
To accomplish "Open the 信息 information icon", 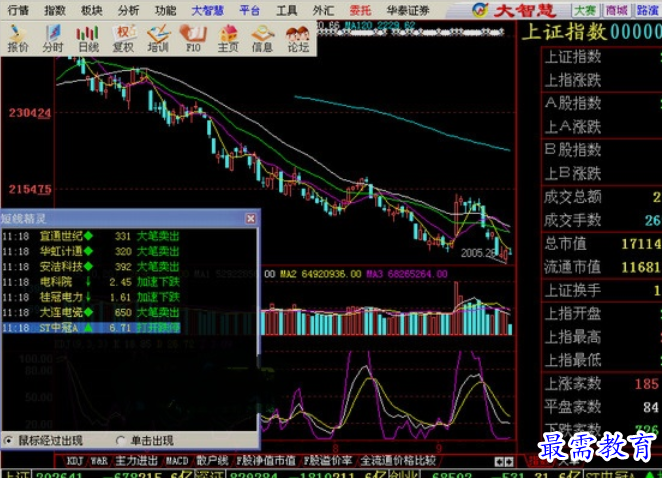I will tap(263, 38).
